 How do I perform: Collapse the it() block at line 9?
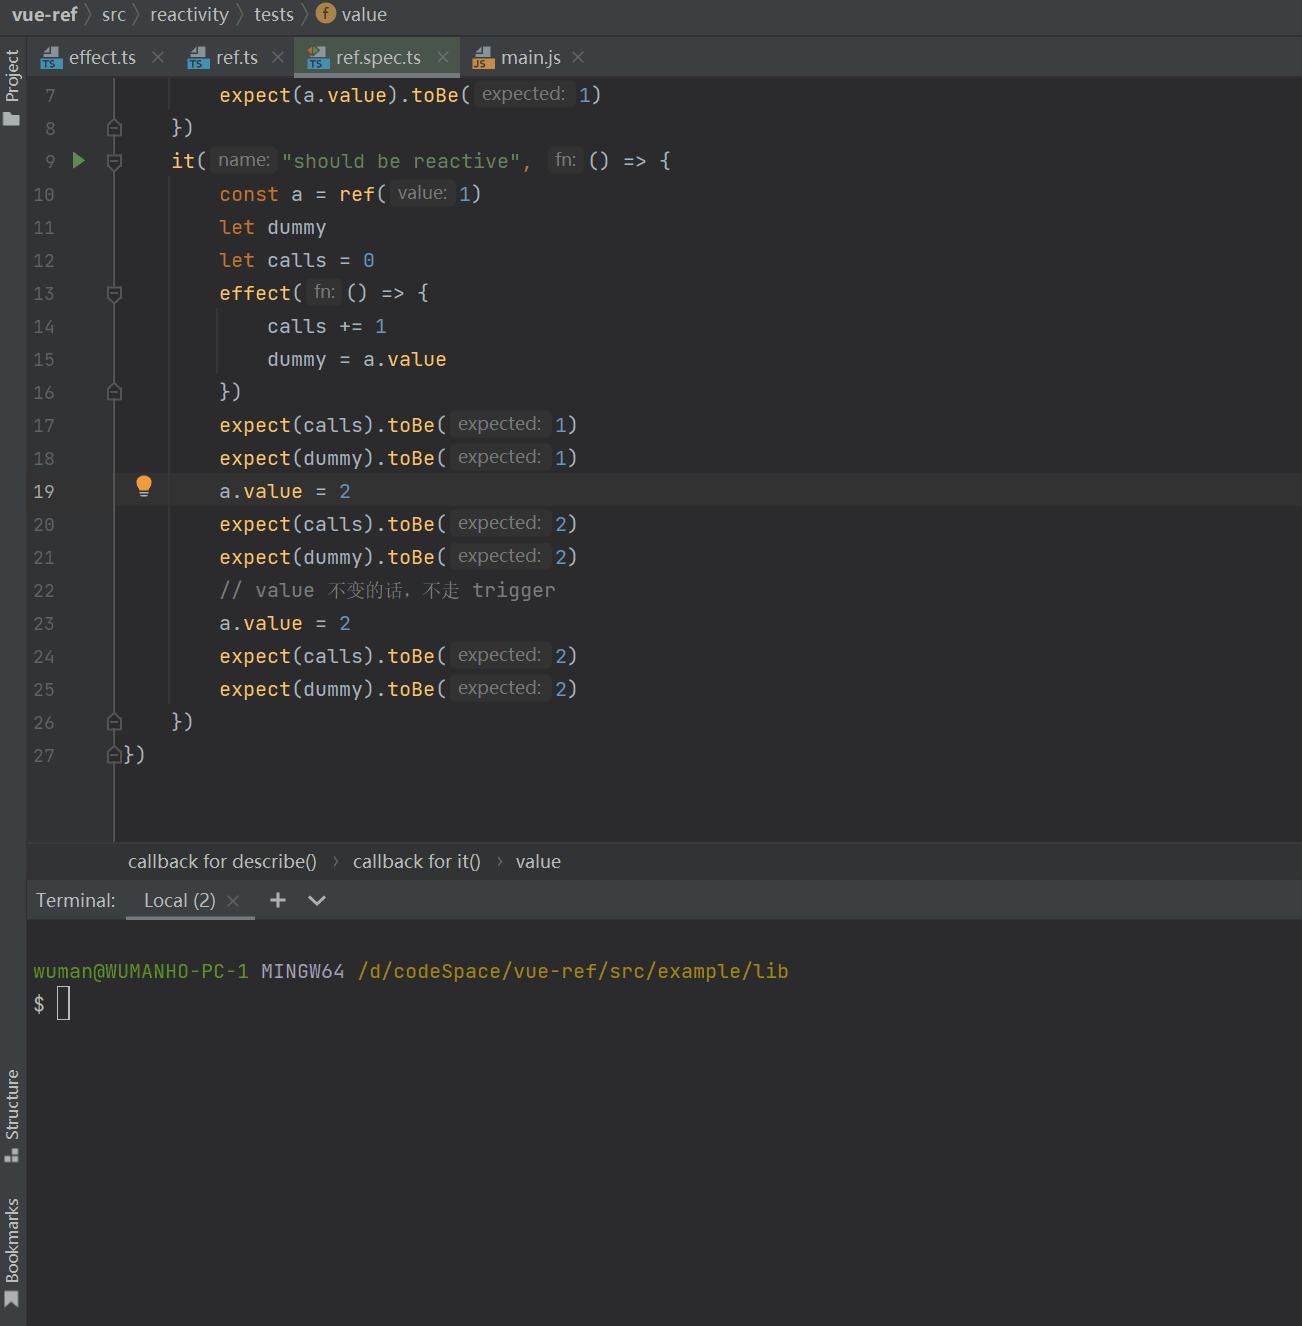(114, 162)
